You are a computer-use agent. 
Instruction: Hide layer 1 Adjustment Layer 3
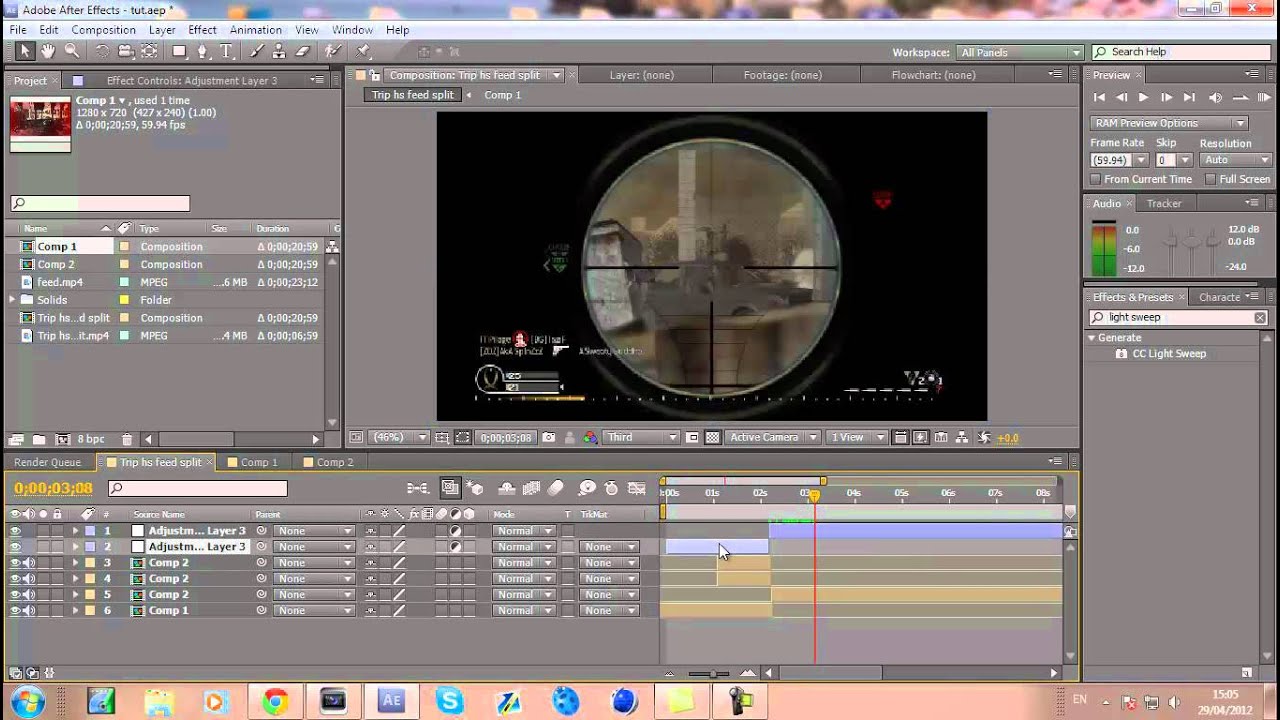click(15, 531)
